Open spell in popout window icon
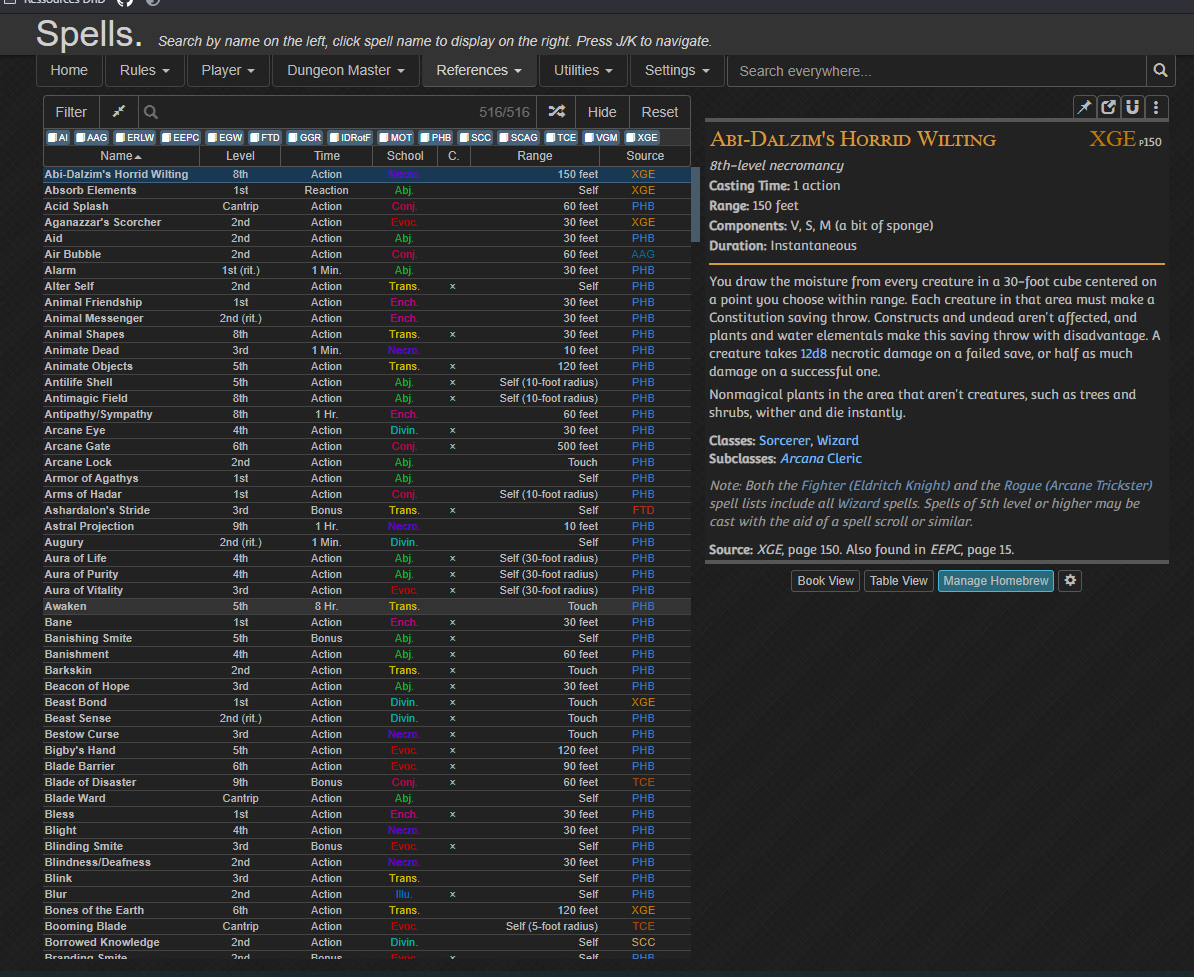The width and height of the screenshot is (1194, 977). coord(1109,107)
